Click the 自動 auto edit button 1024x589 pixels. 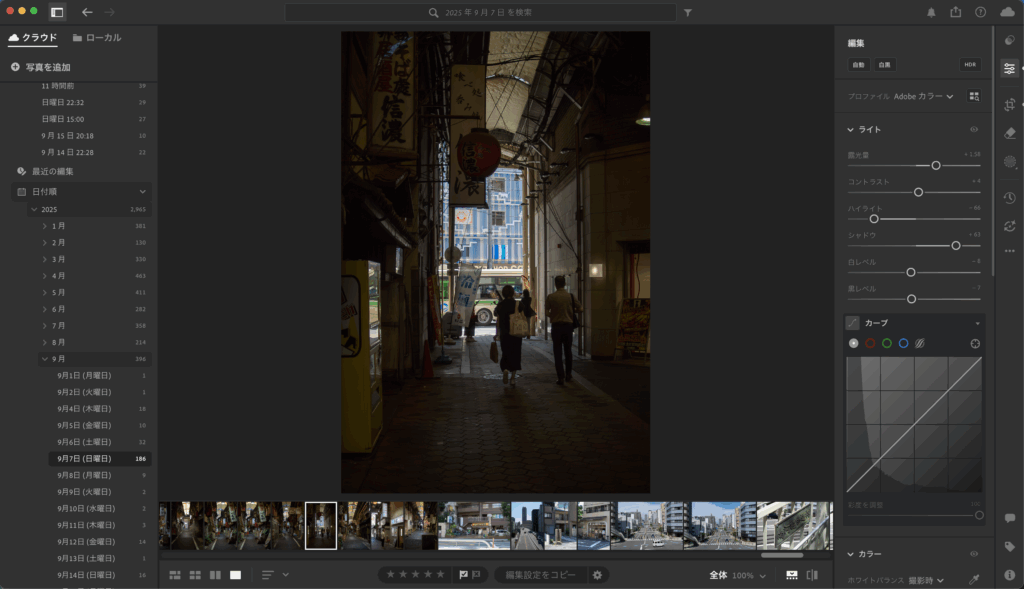coord(858,64)
